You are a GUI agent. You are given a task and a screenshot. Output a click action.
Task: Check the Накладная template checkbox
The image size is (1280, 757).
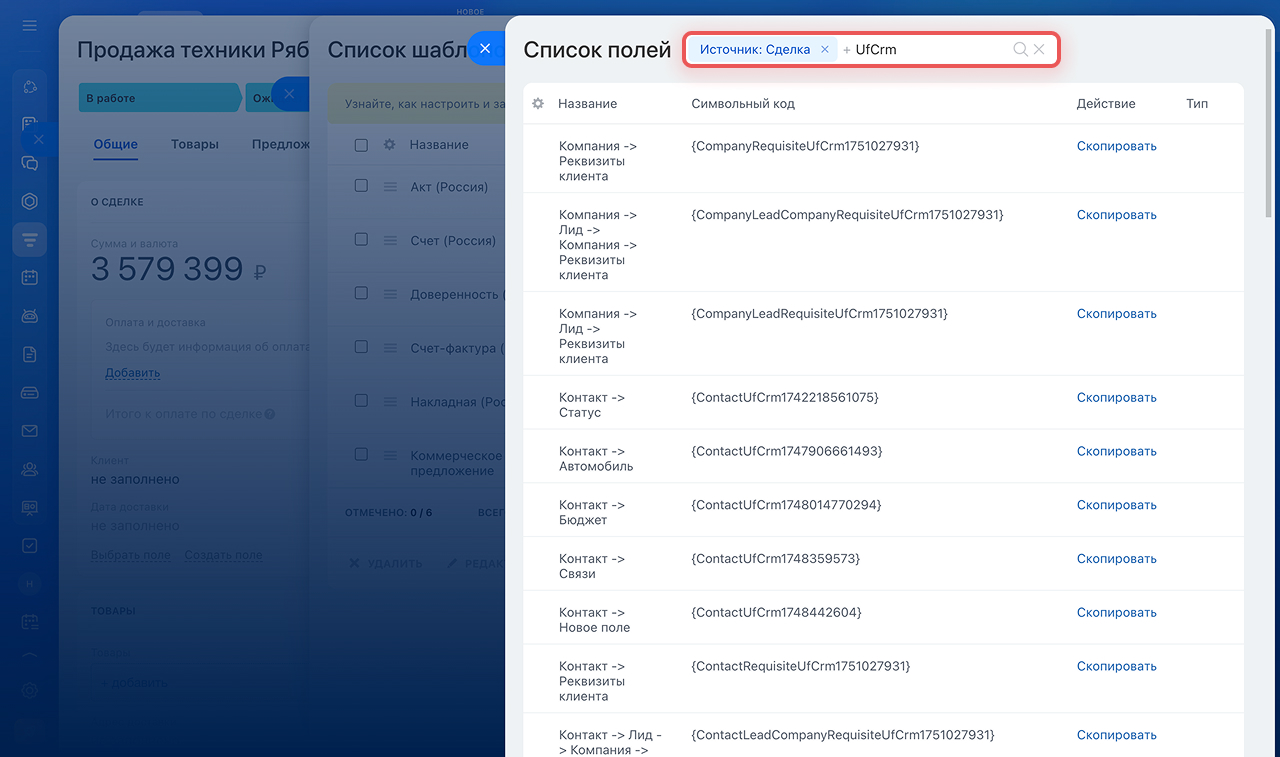(x=361, y=401)
